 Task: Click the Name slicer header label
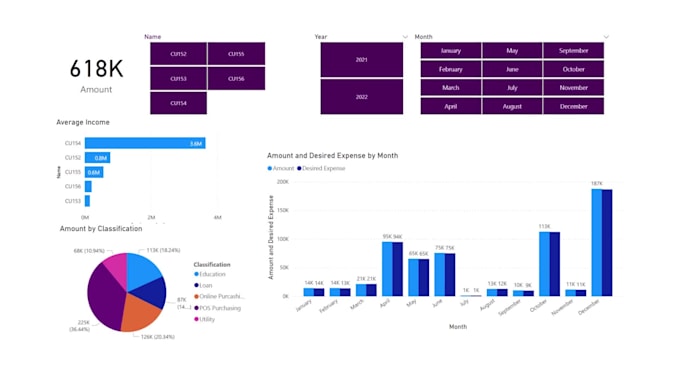(153, 37)
